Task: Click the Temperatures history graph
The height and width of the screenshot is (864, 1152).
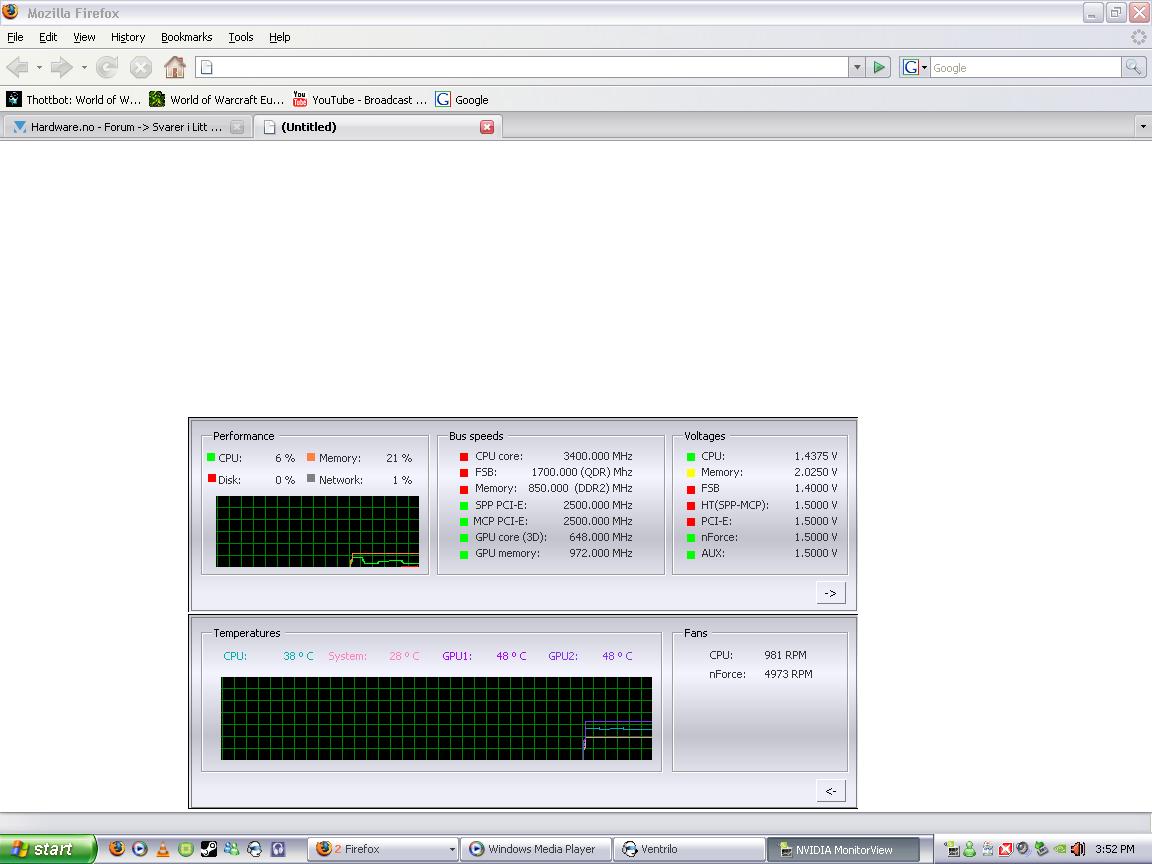Action: [x=436, y=719]
